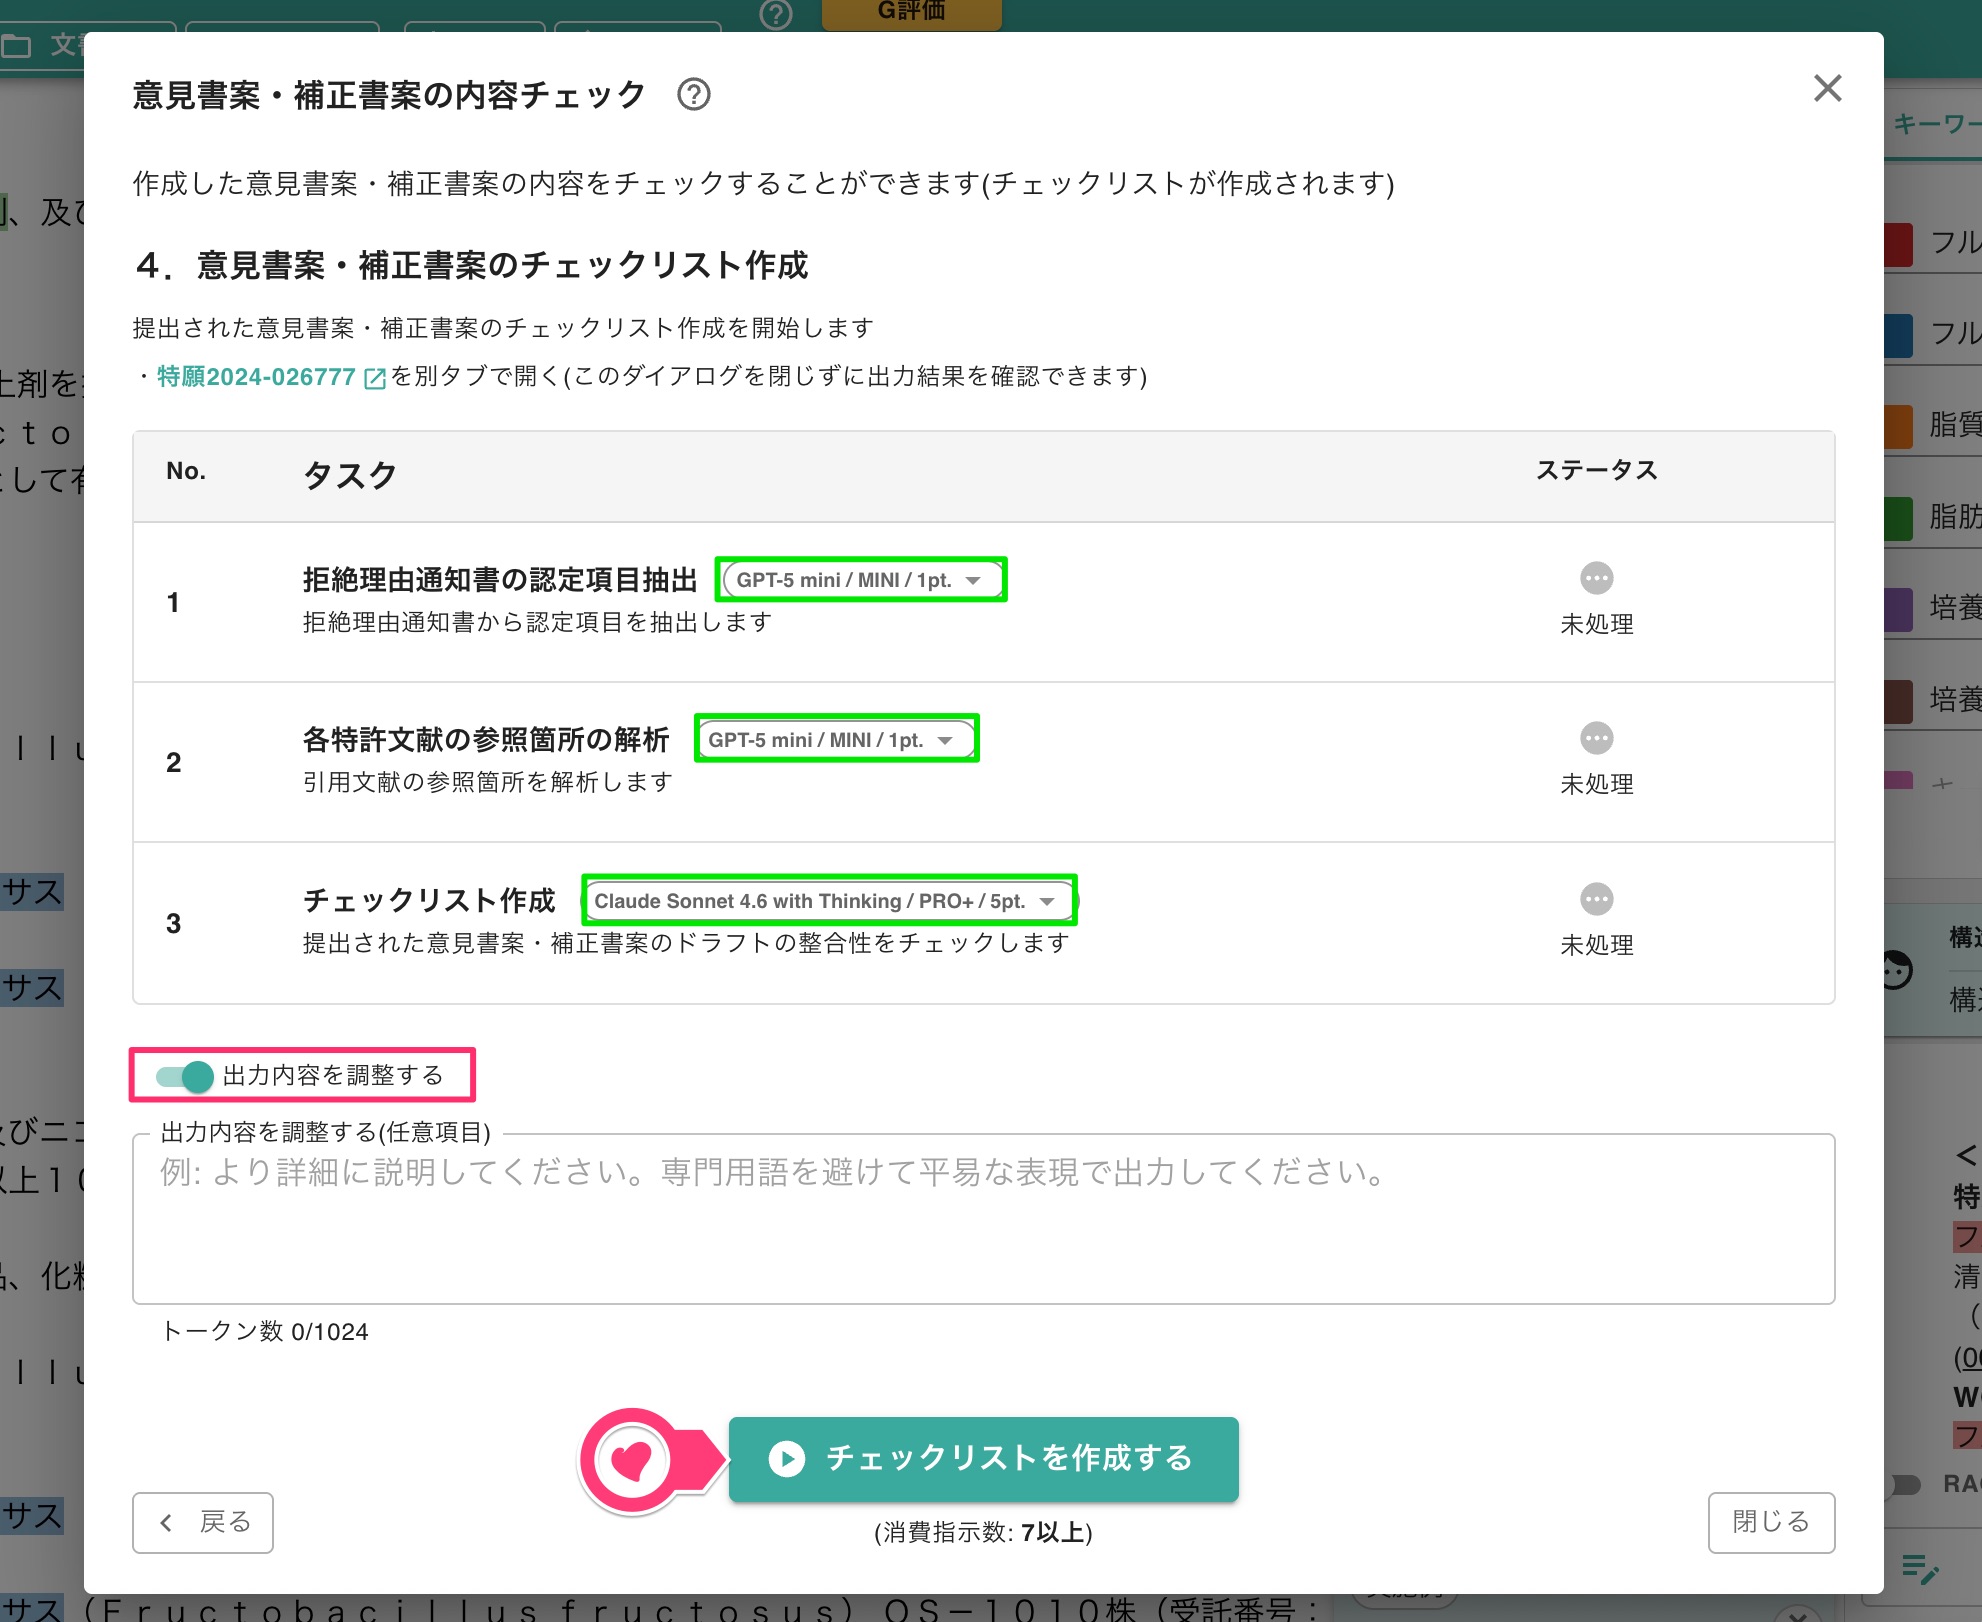Click the green 脂肪 color swatch

point(1898,518)
